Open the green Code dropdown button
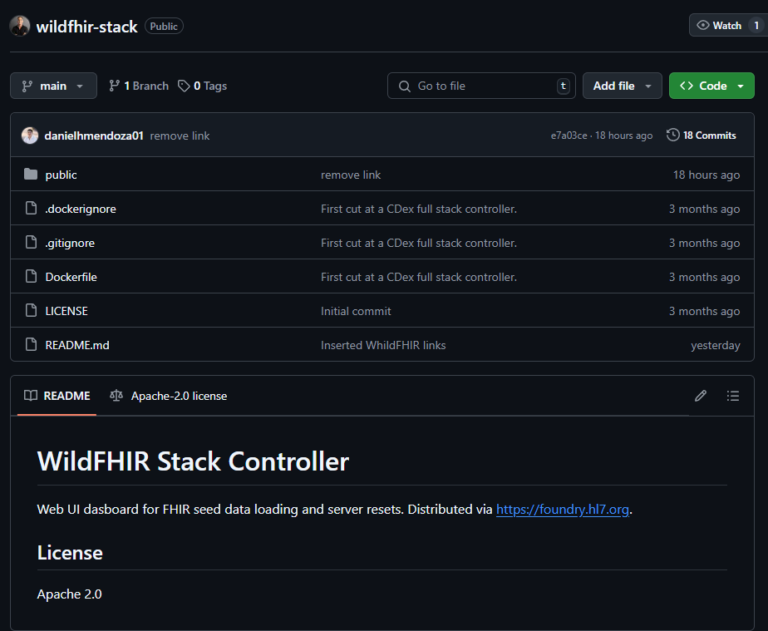 (x=712, y=86)
